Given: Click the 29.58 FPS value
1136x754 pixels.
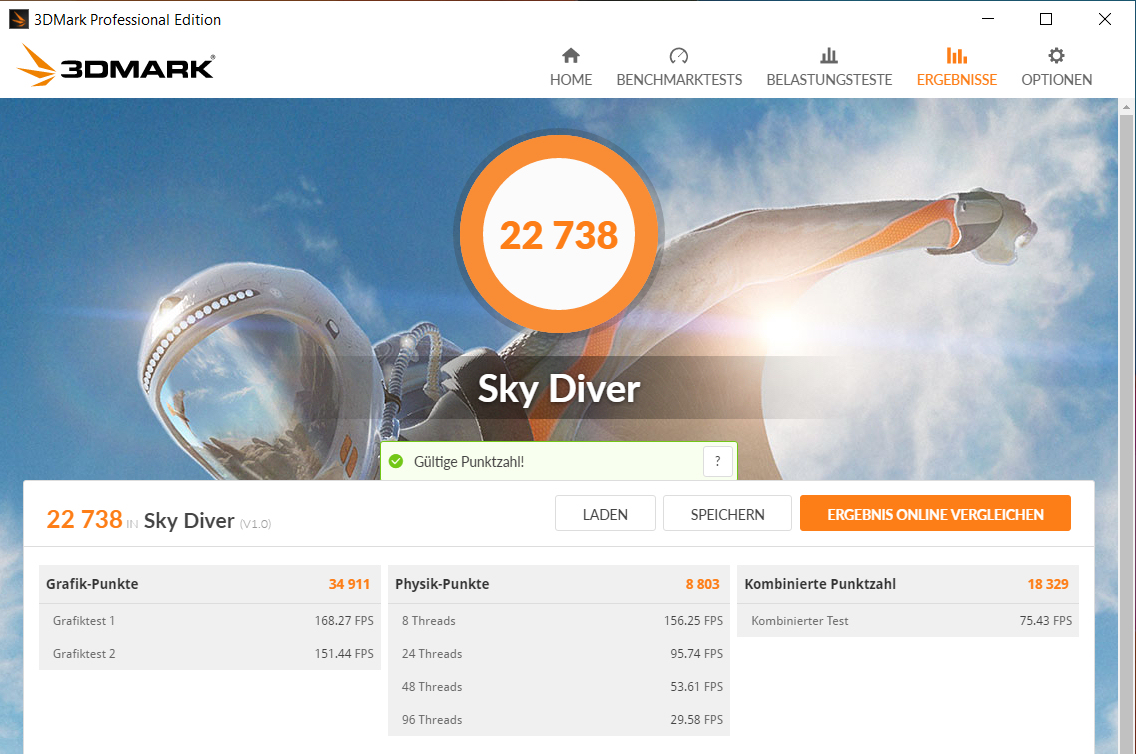Looking at the screenshot, I should pyautogui.click(x=696, y=719).
